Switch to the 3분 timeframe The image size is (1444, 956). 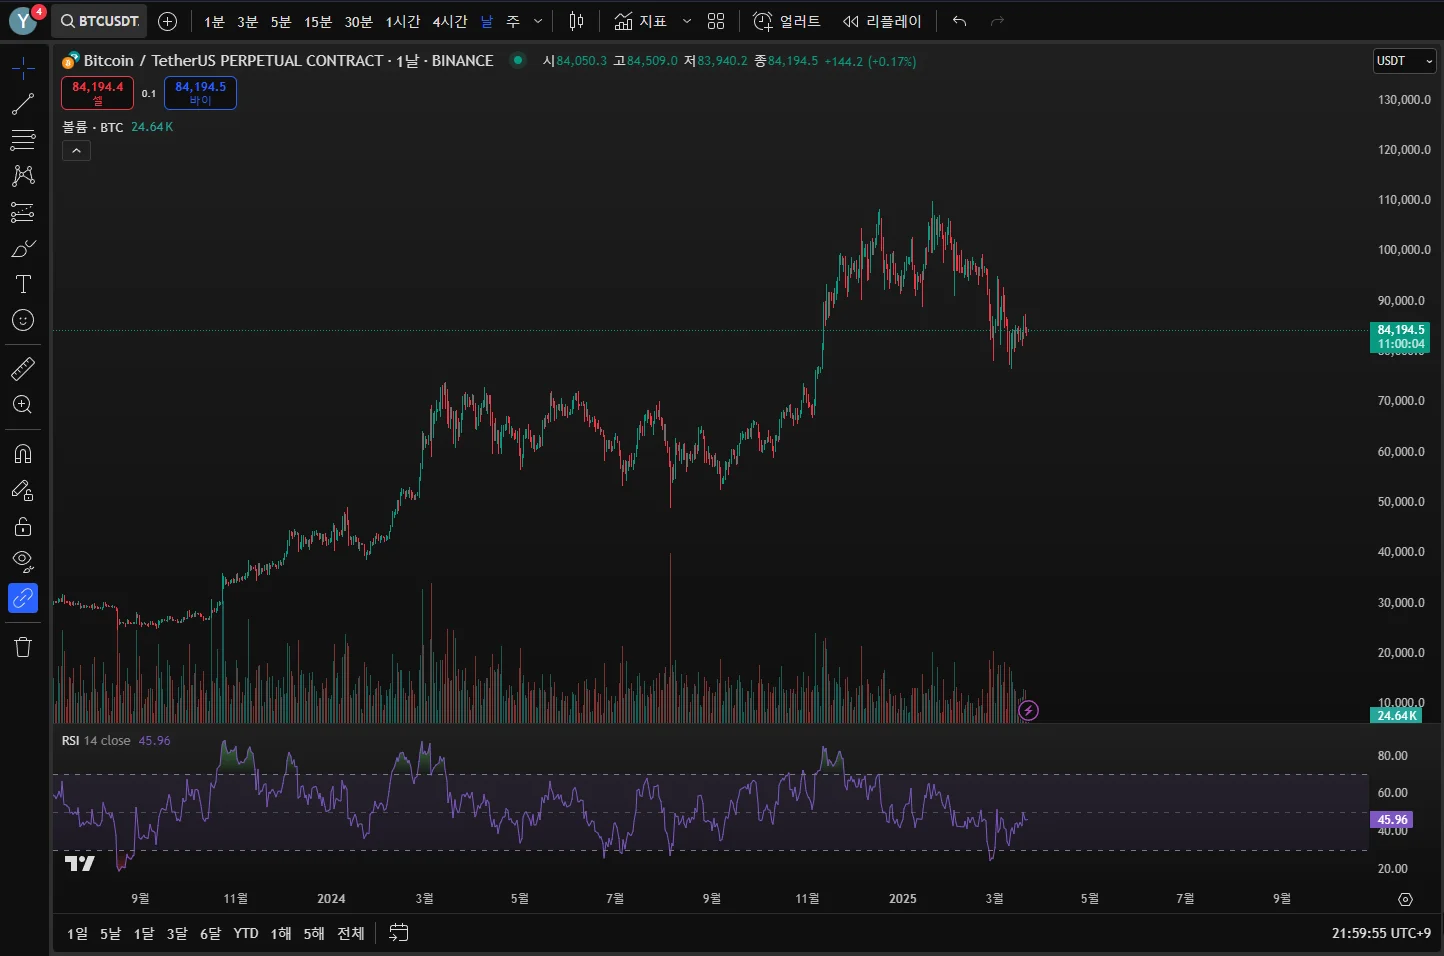click(x=247, y=21)
